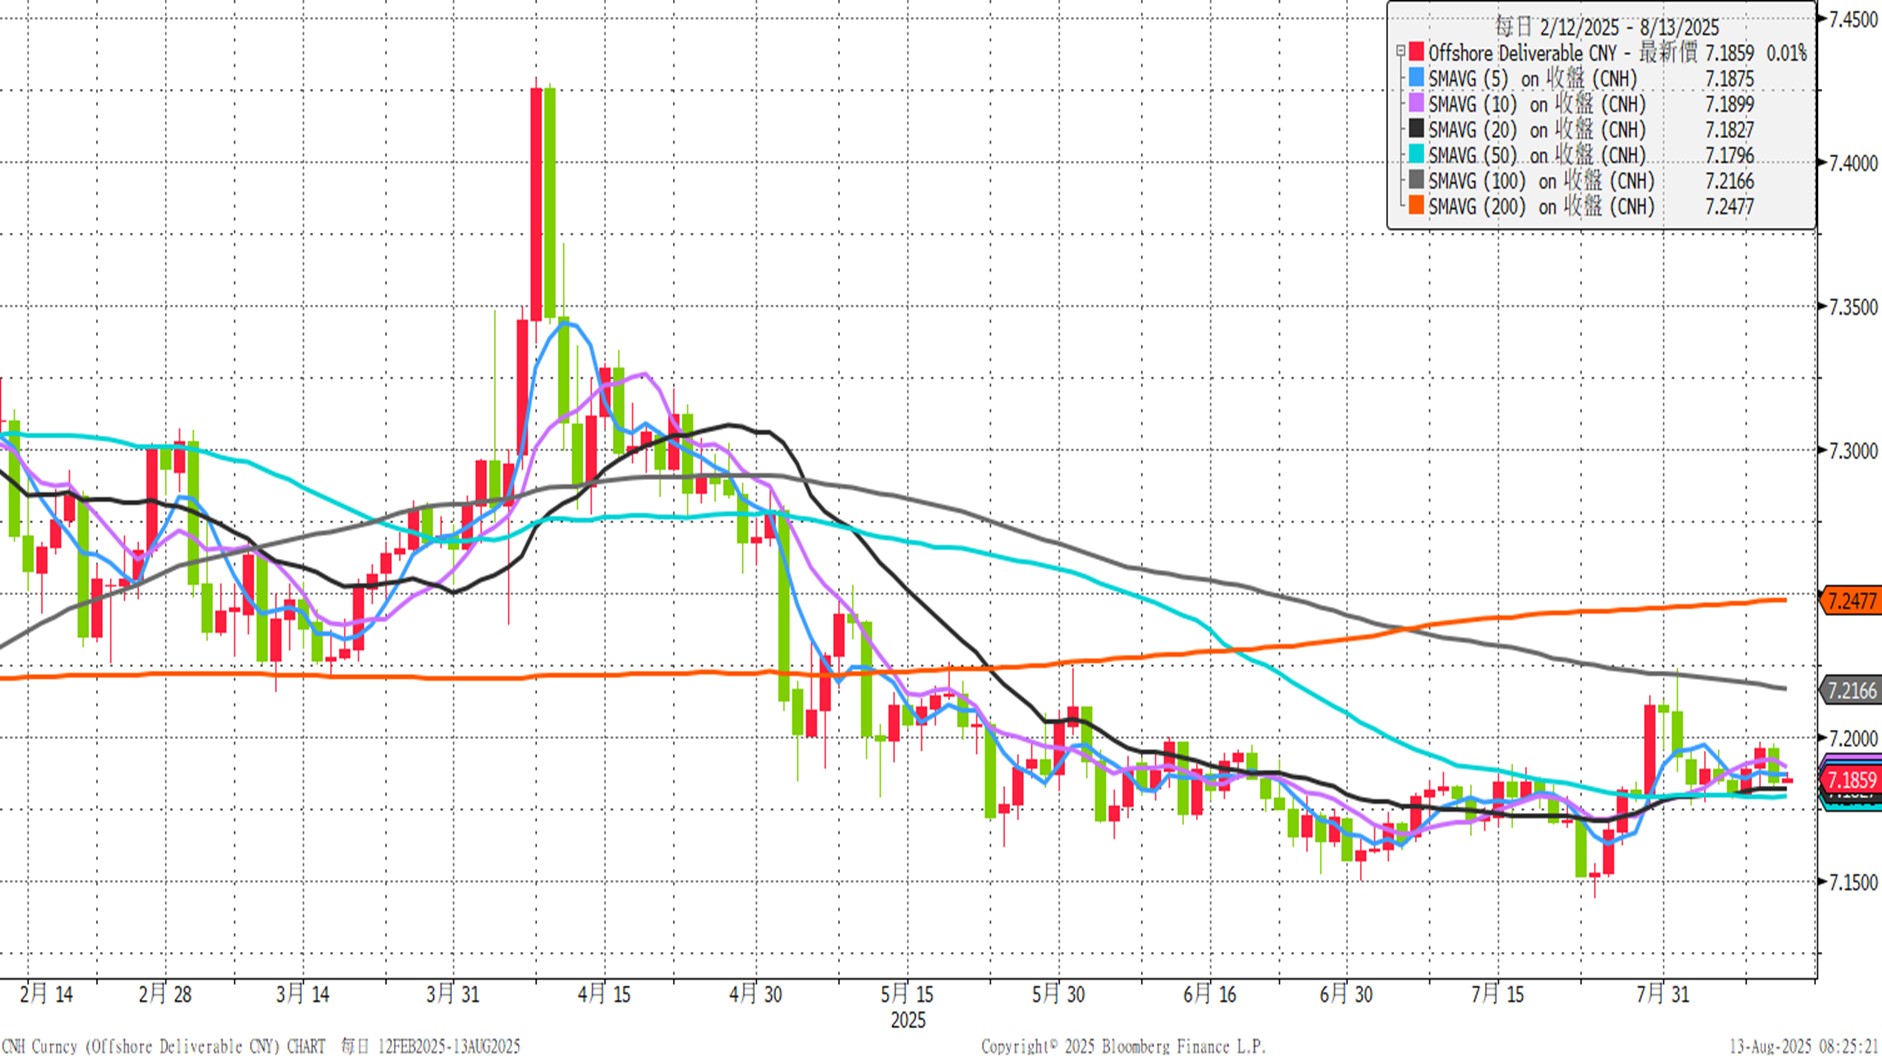1882x1058 pixels.
Task: Click the 7.3000 price axis label
Action: coord(1853,451)
